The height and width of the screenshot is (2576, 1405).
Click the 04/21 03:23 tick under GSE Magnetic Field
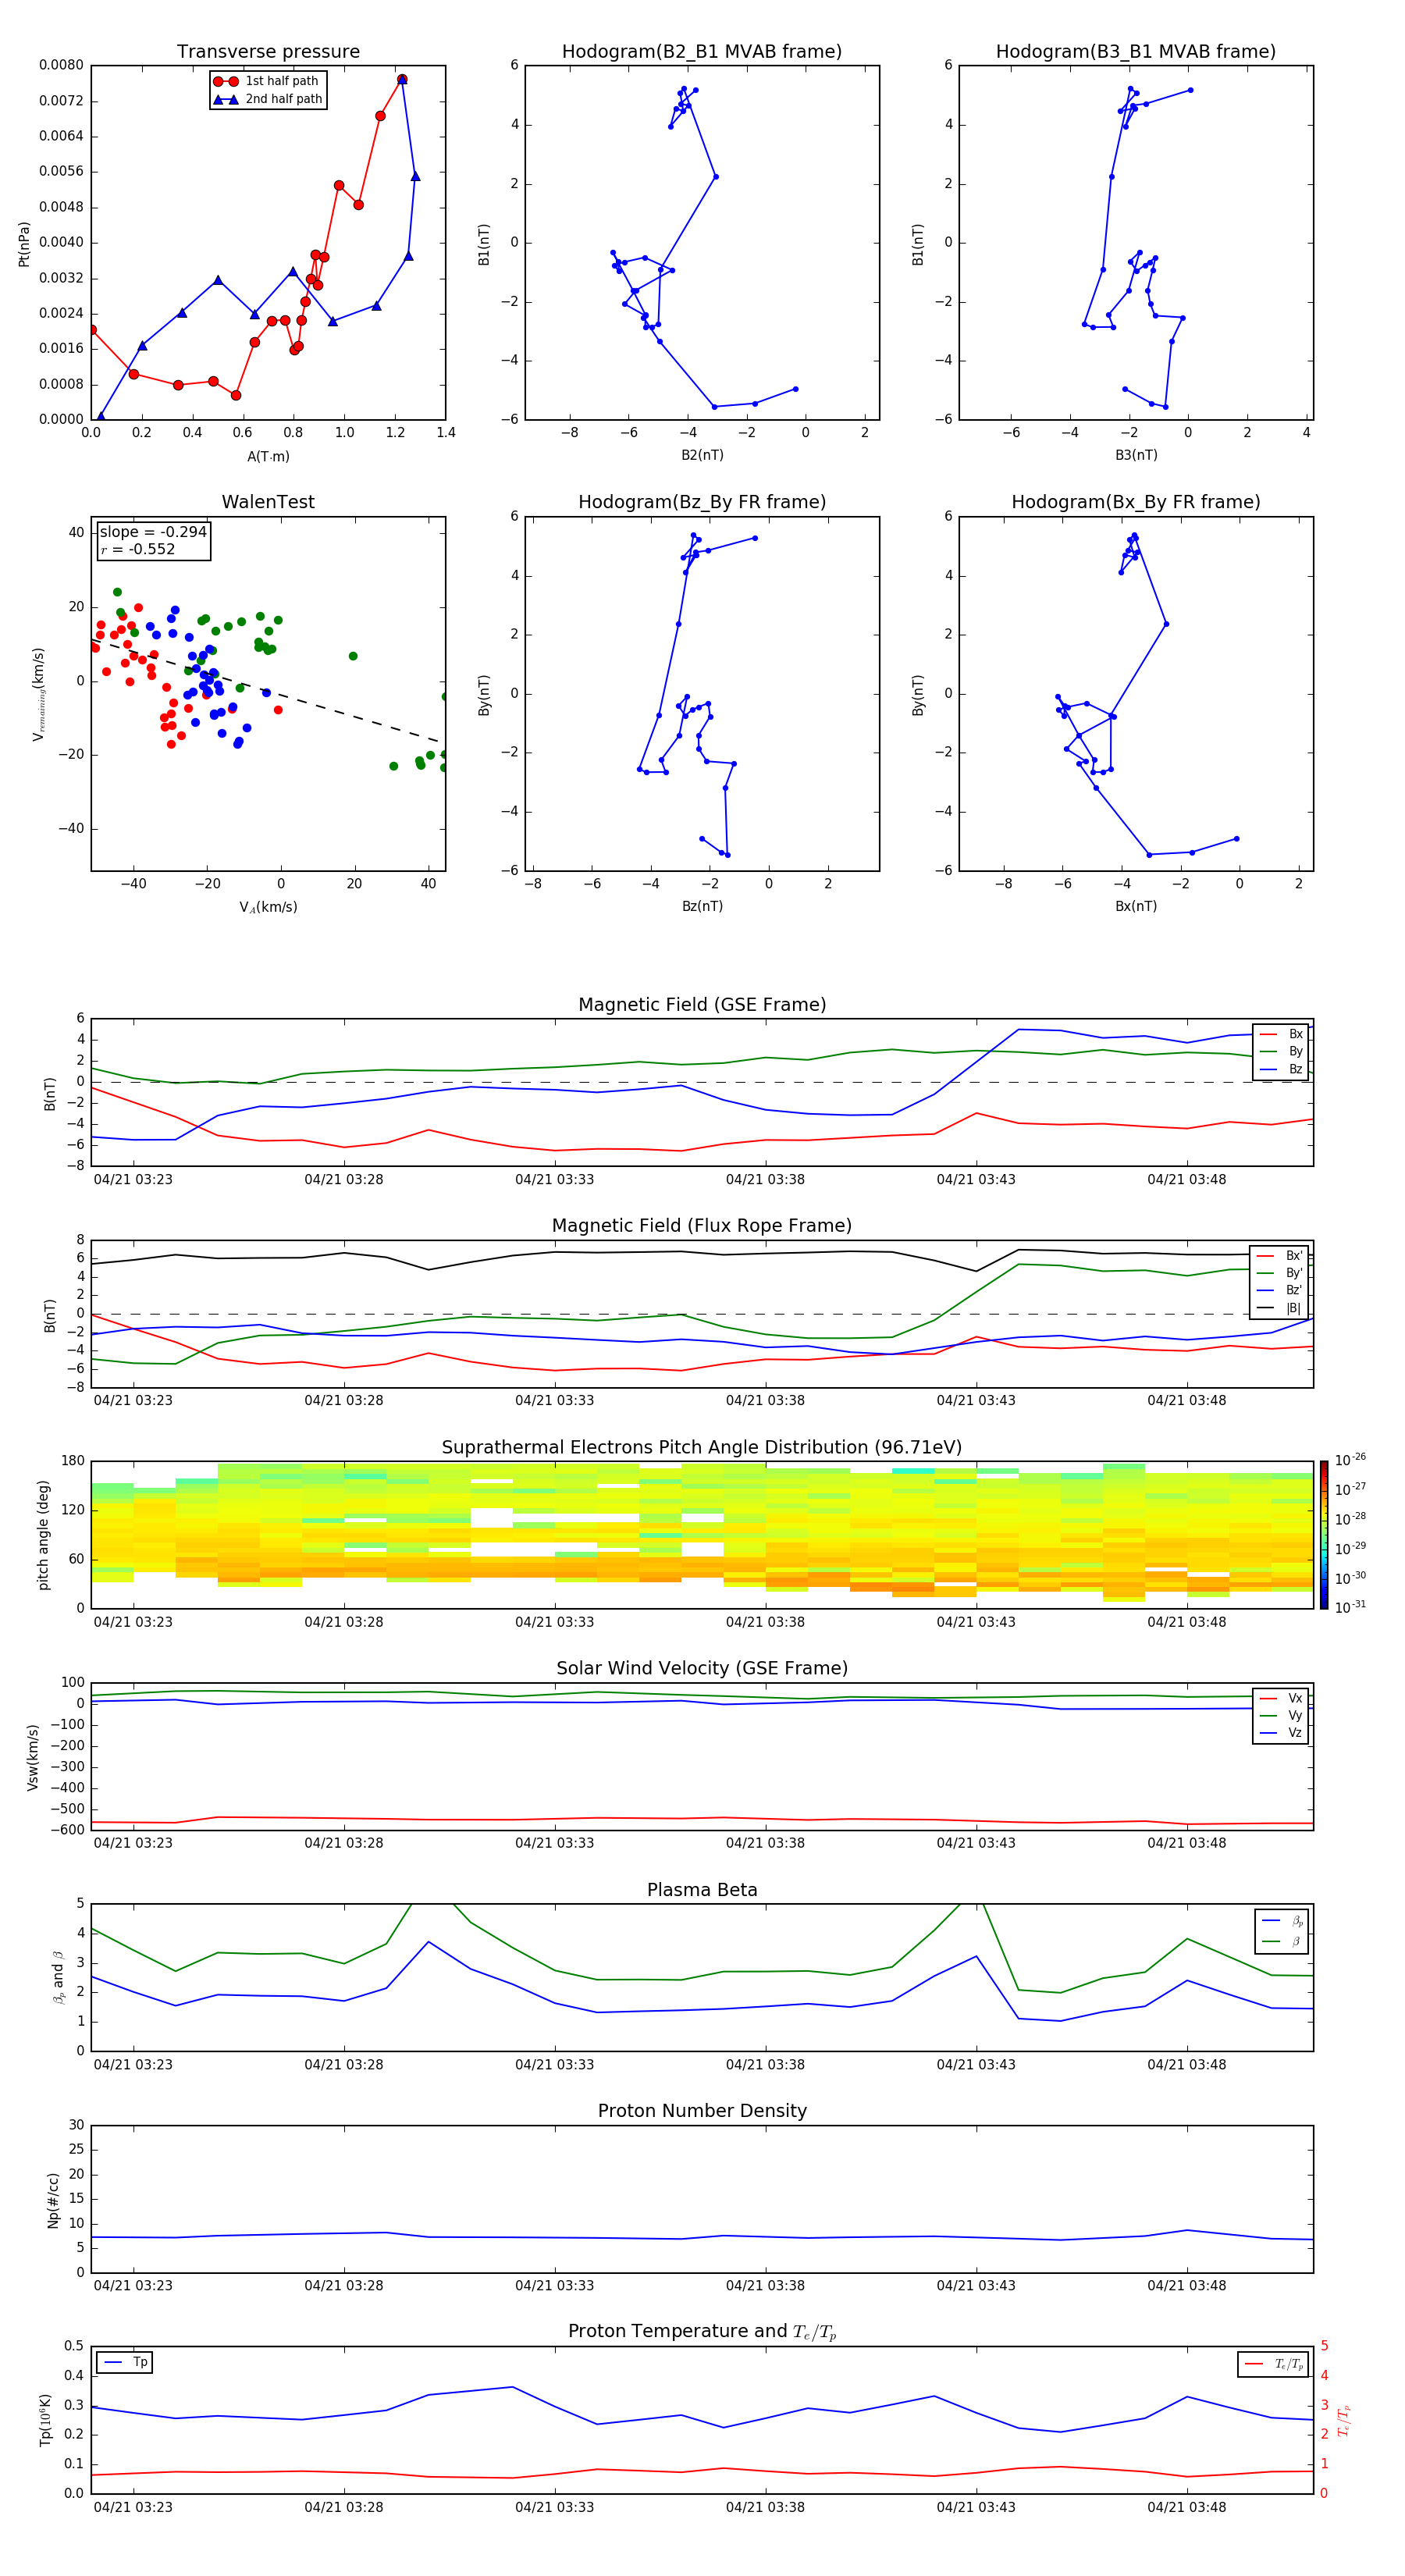coord(133,1180)
